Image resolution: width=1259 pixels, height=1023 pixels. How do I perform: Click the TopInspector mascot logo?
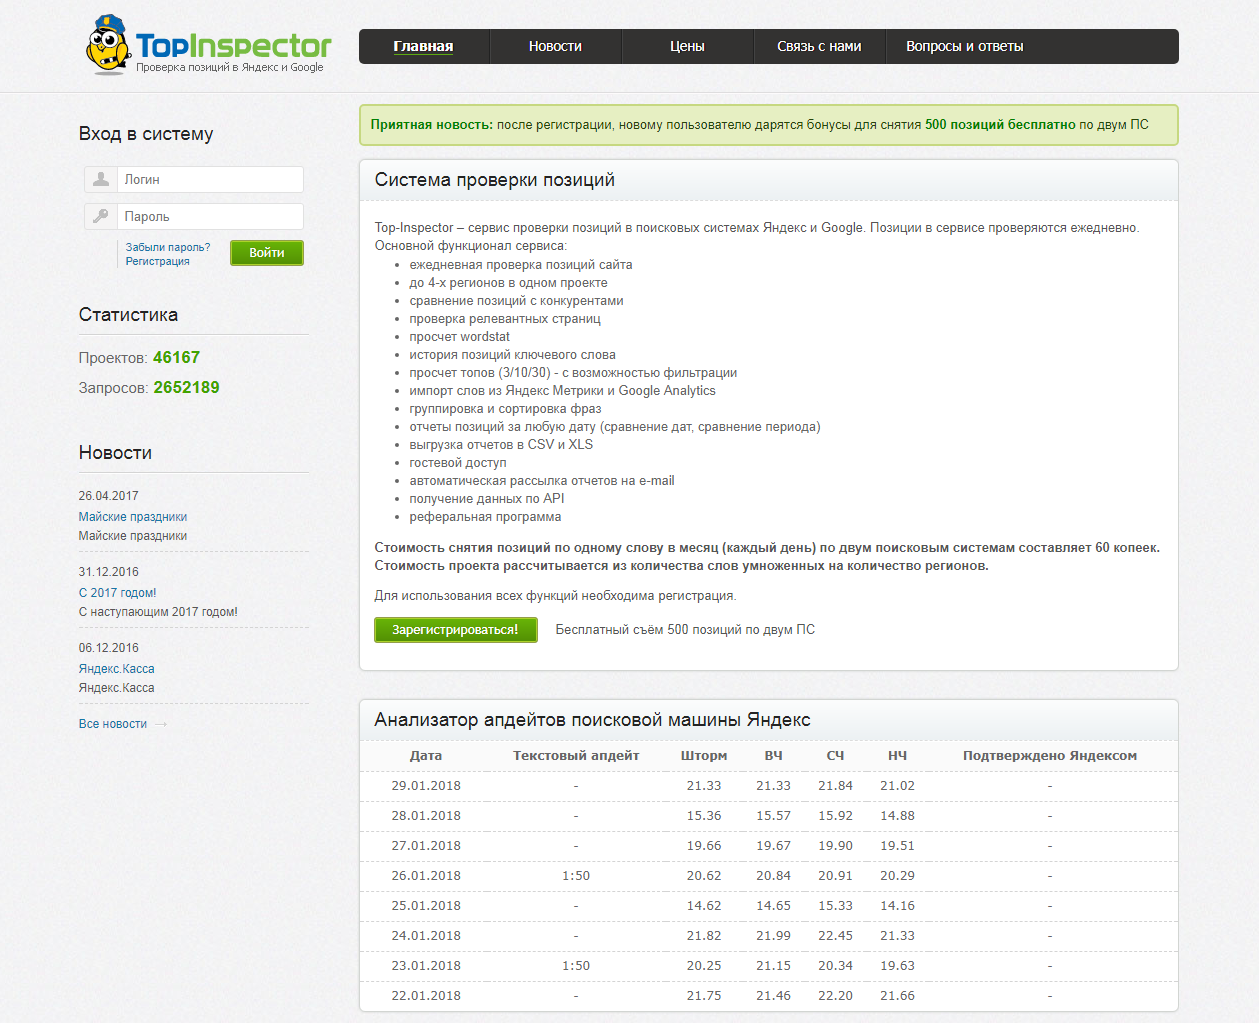click(109, 45)
